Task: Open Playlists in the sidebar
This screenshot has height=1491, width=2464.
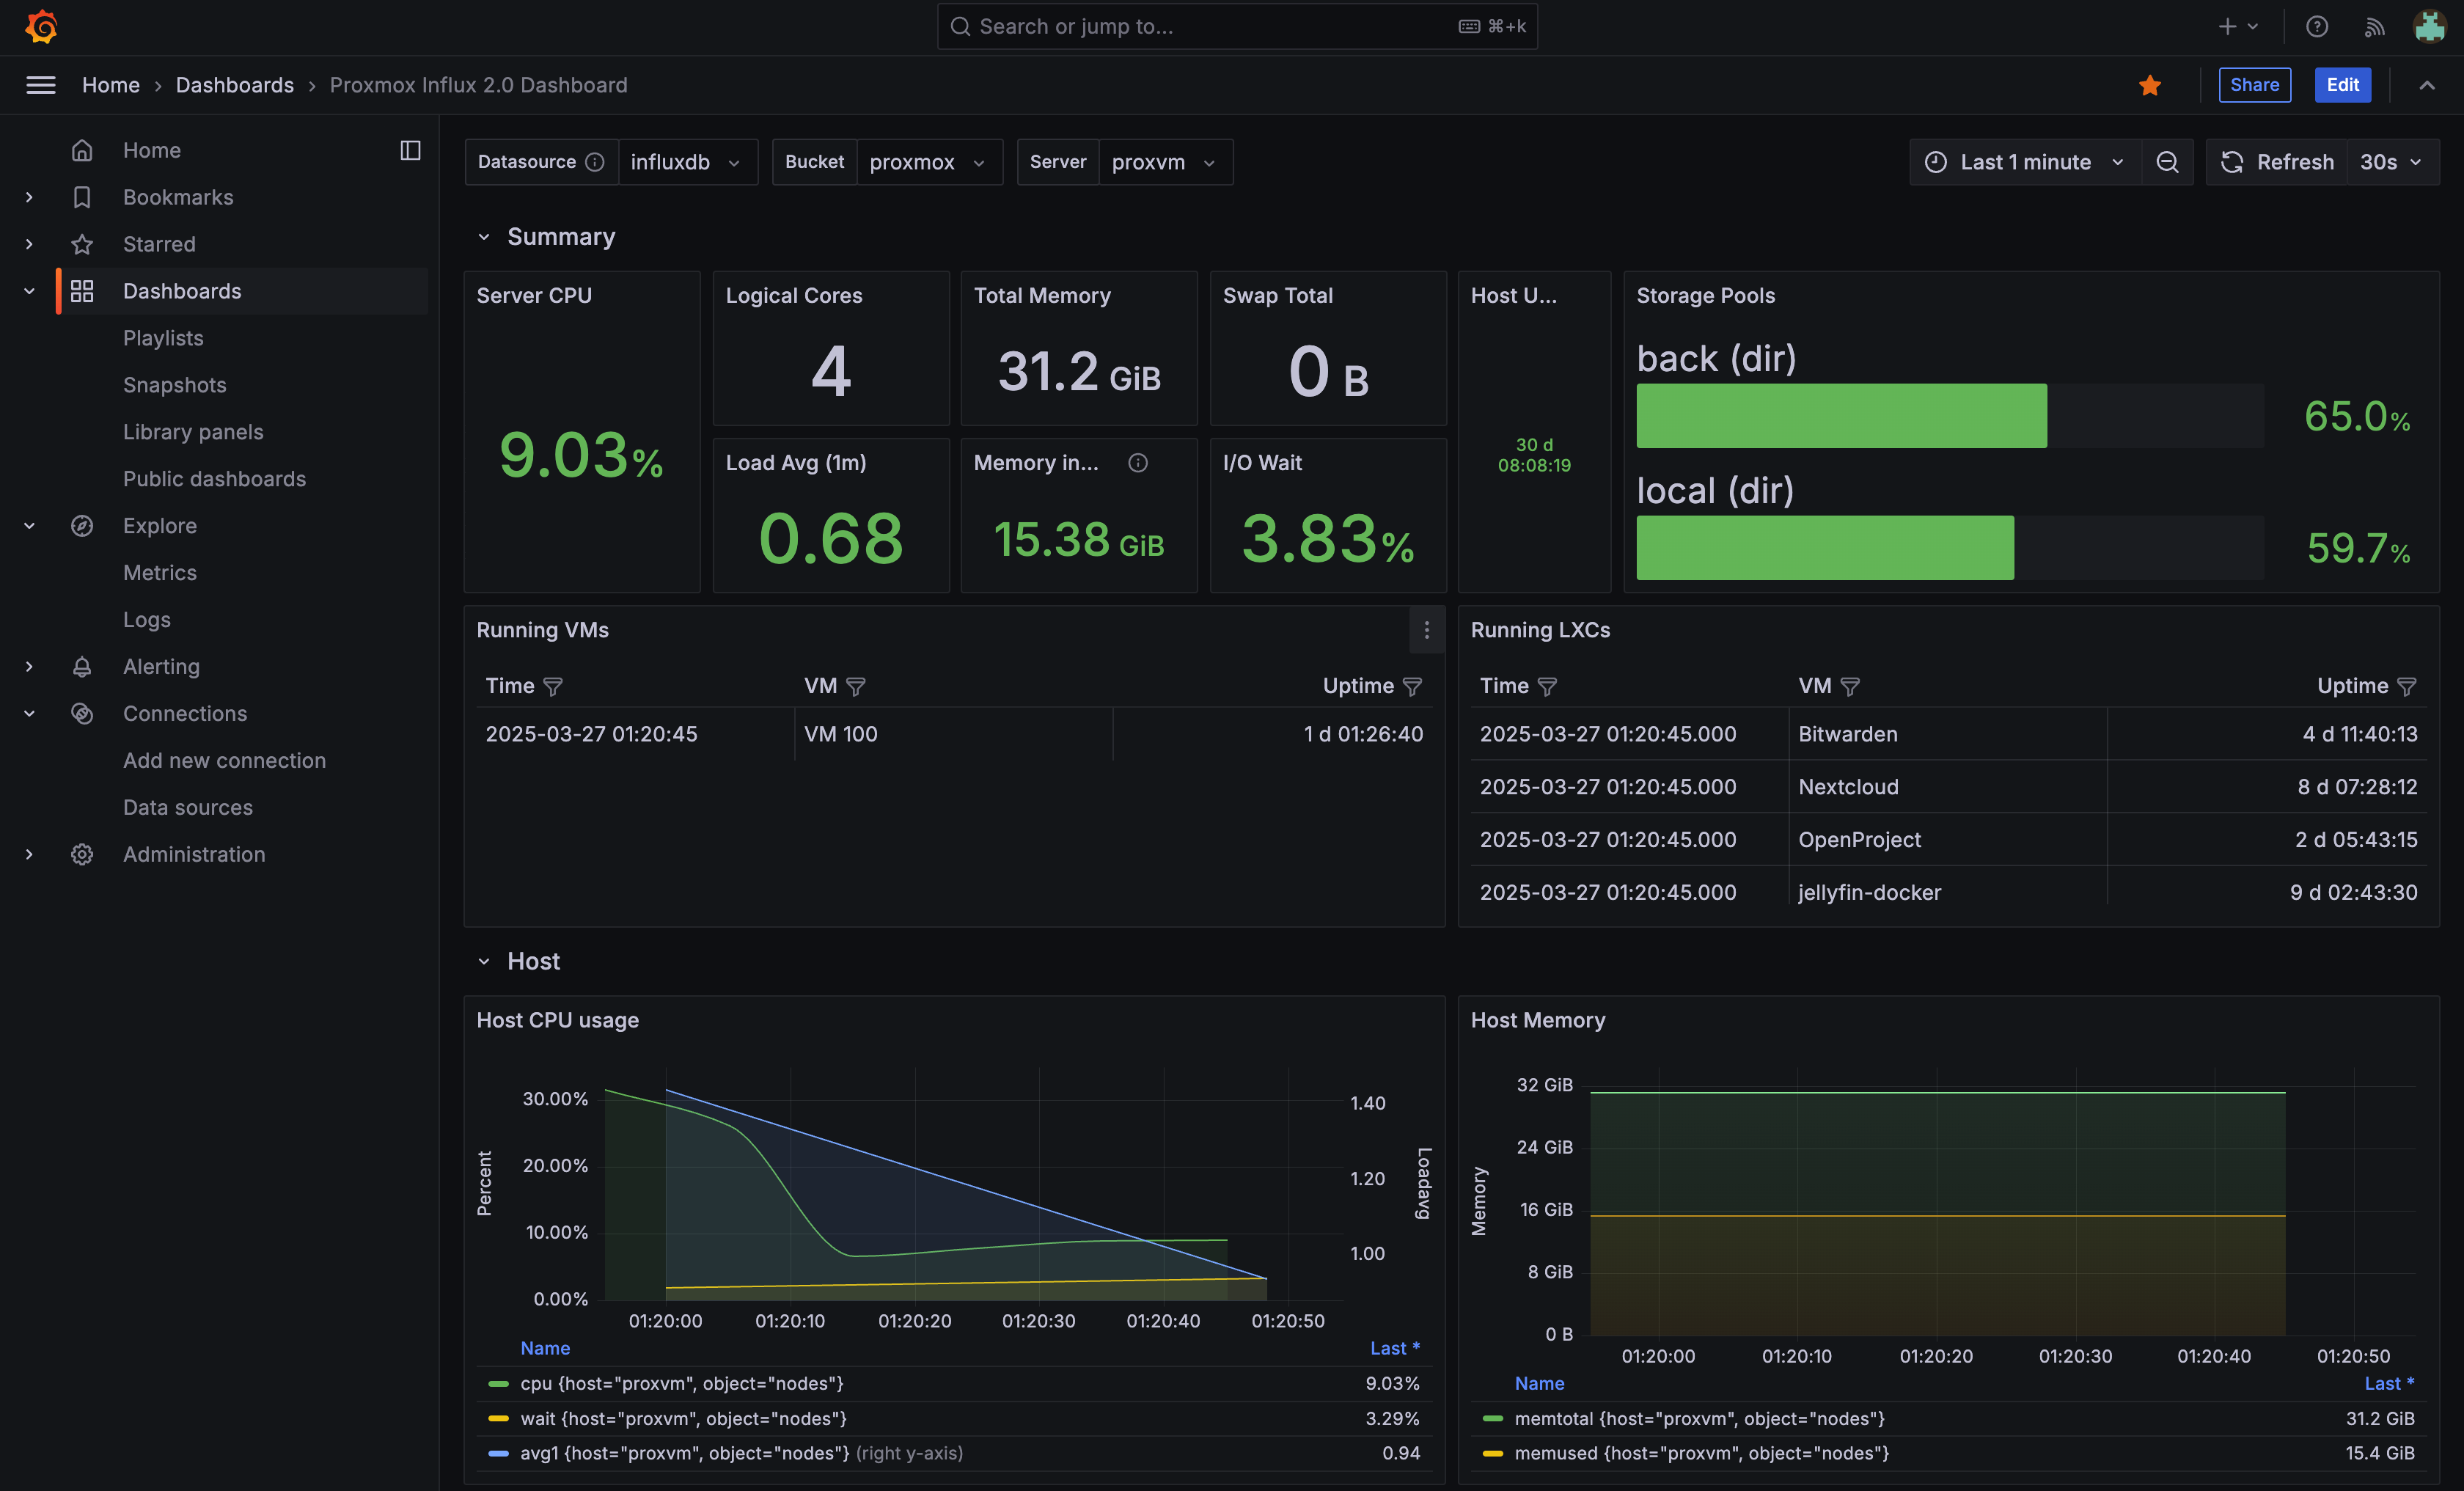Action: click(163, 338)
